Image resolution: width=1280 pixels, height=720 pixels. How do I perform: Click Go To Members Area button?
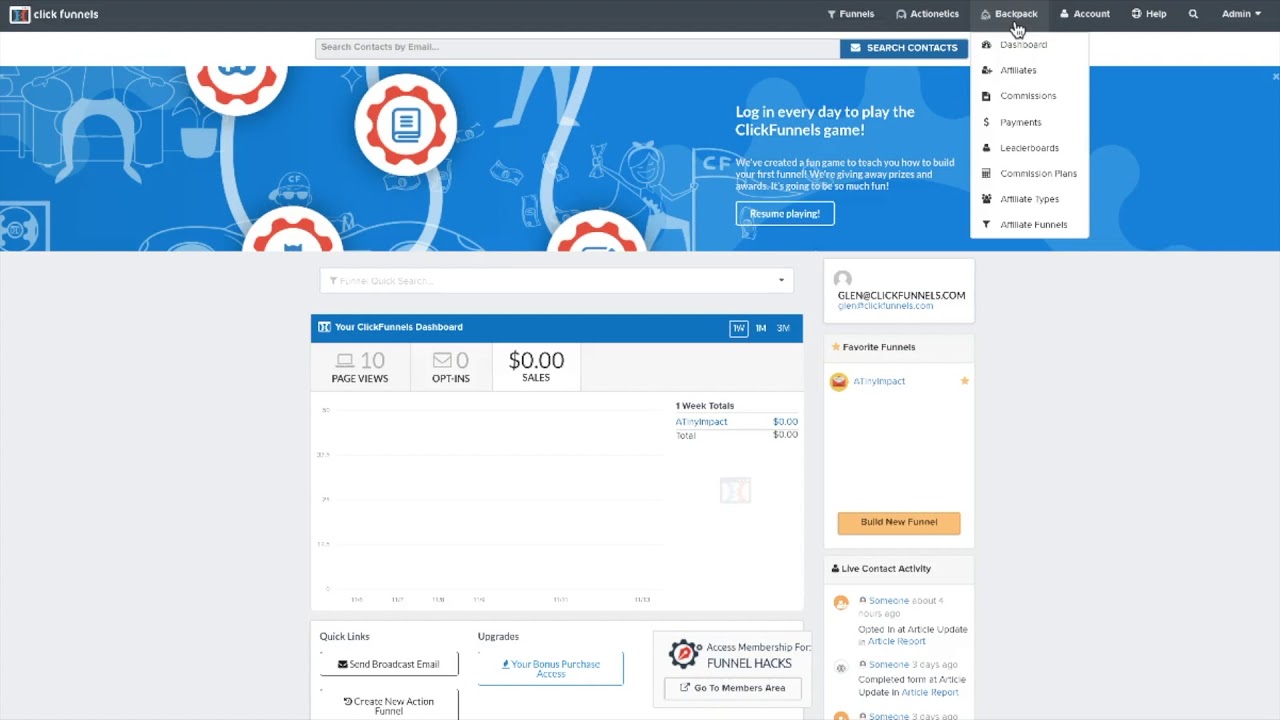pyautogui.click(x=732, y=688)
